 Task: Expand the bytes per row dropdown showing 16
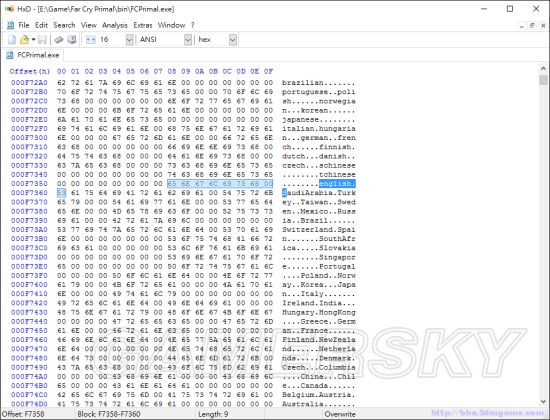click(129, 40)
